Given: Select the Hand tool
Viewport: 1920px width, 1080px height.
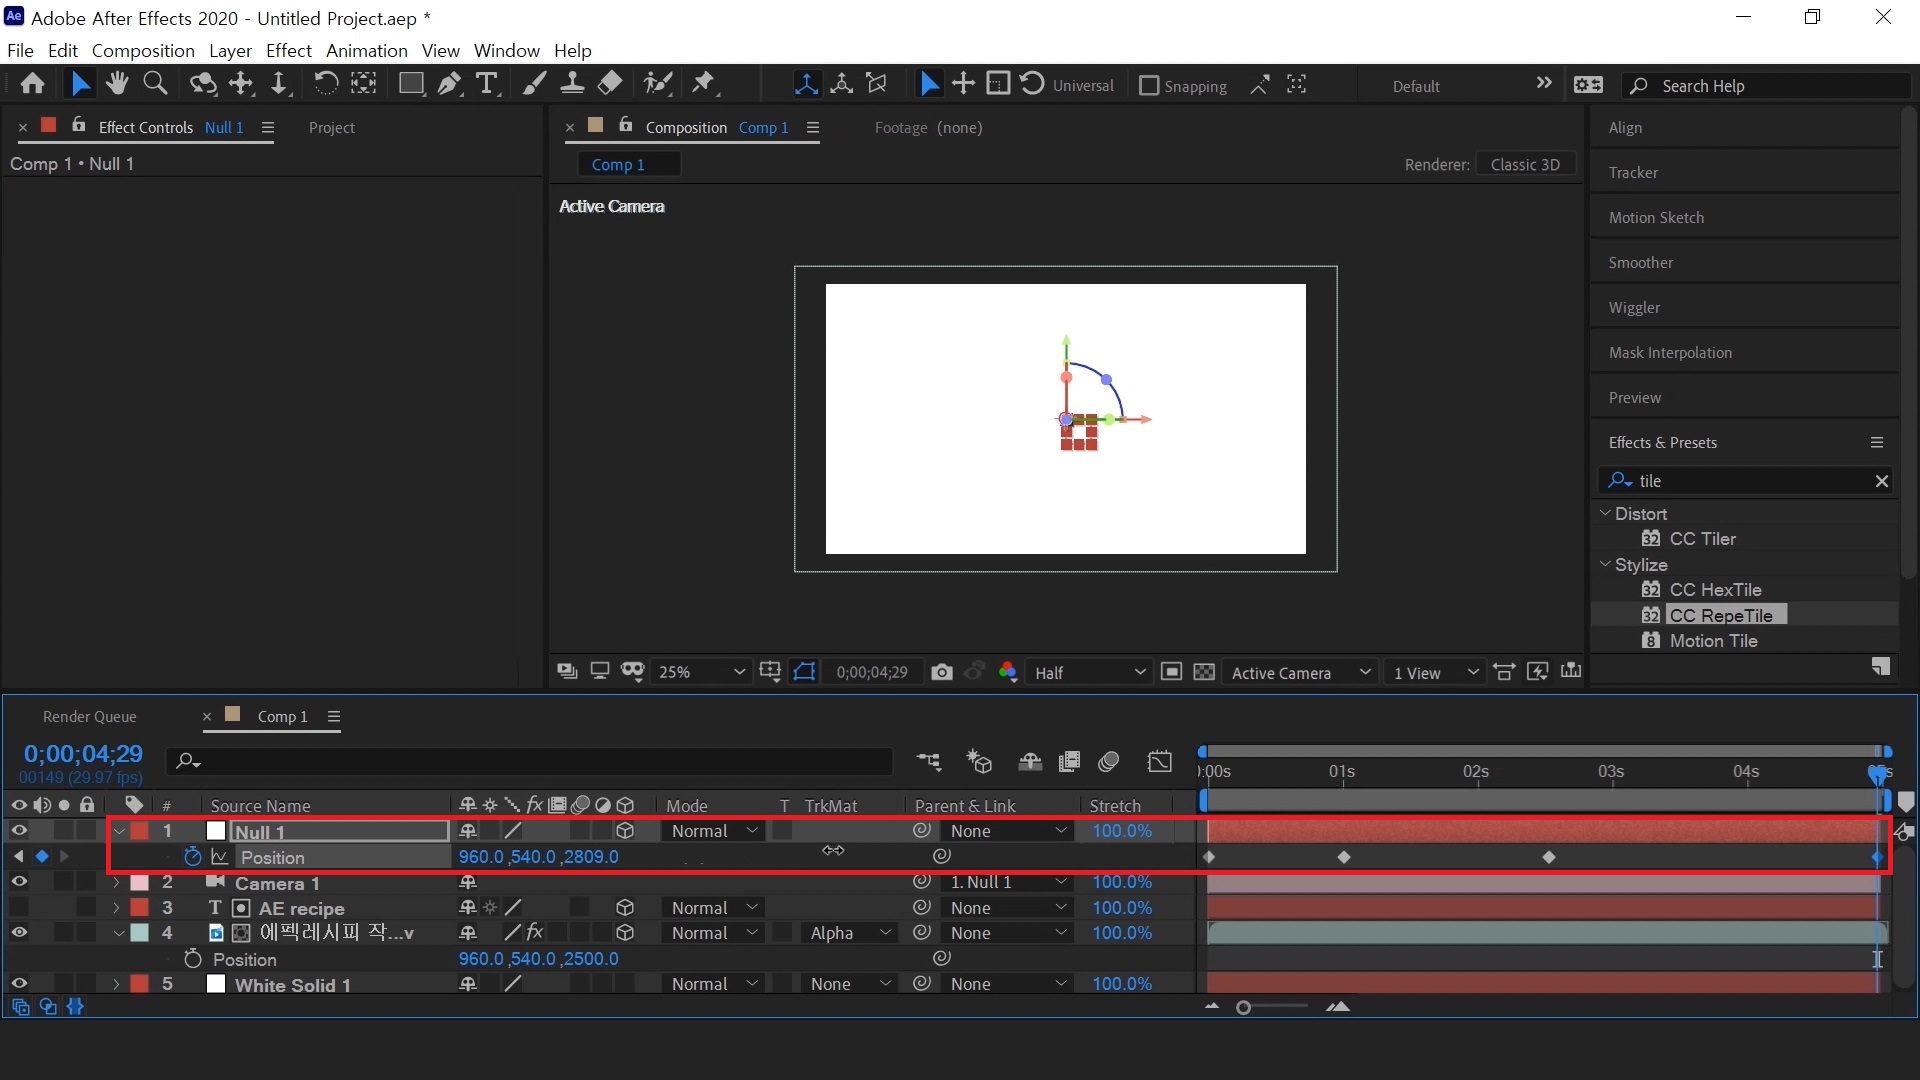Looking at the screenshot, I should (117, 84).
